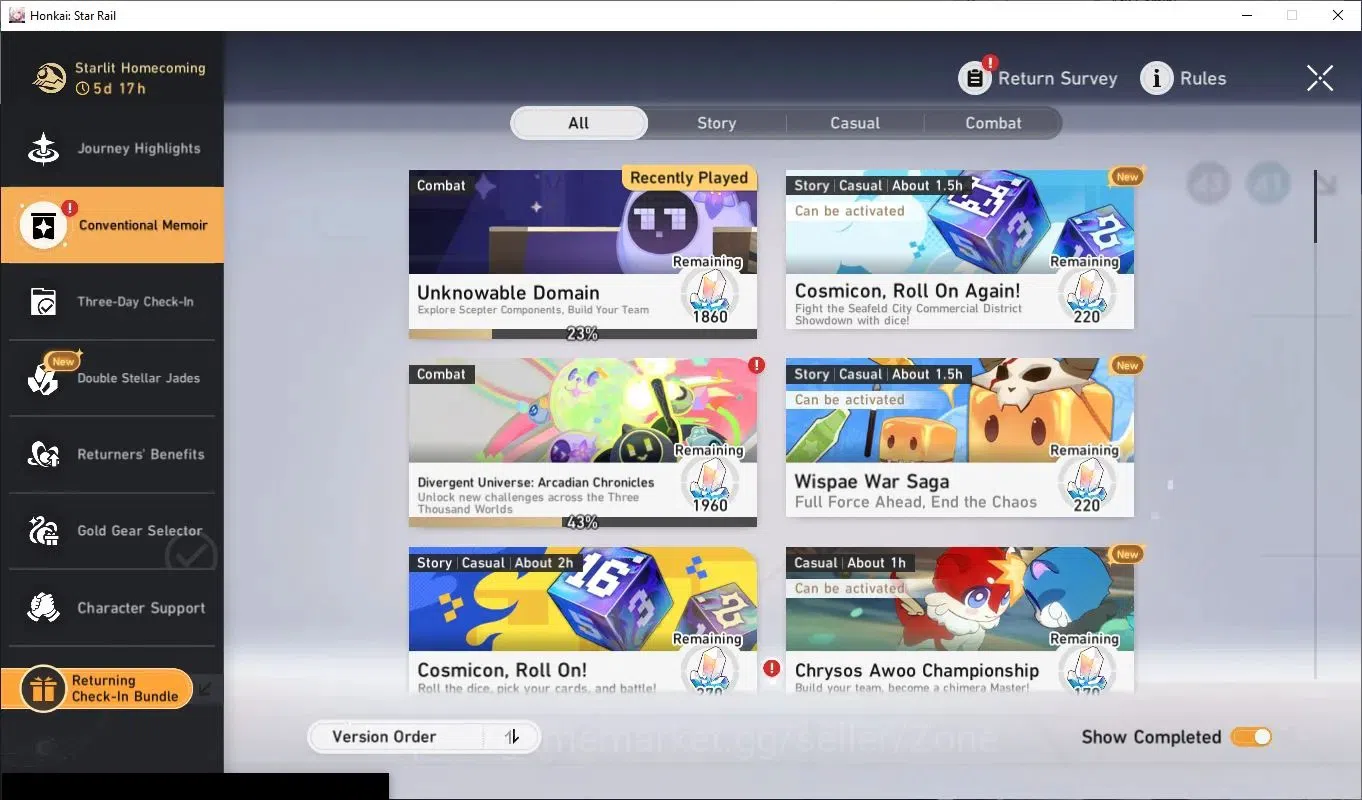The image size is (1362, 800).
Task: Open Character Support sidebar icon
Action: pyautogui.click(x=43, y=607)
